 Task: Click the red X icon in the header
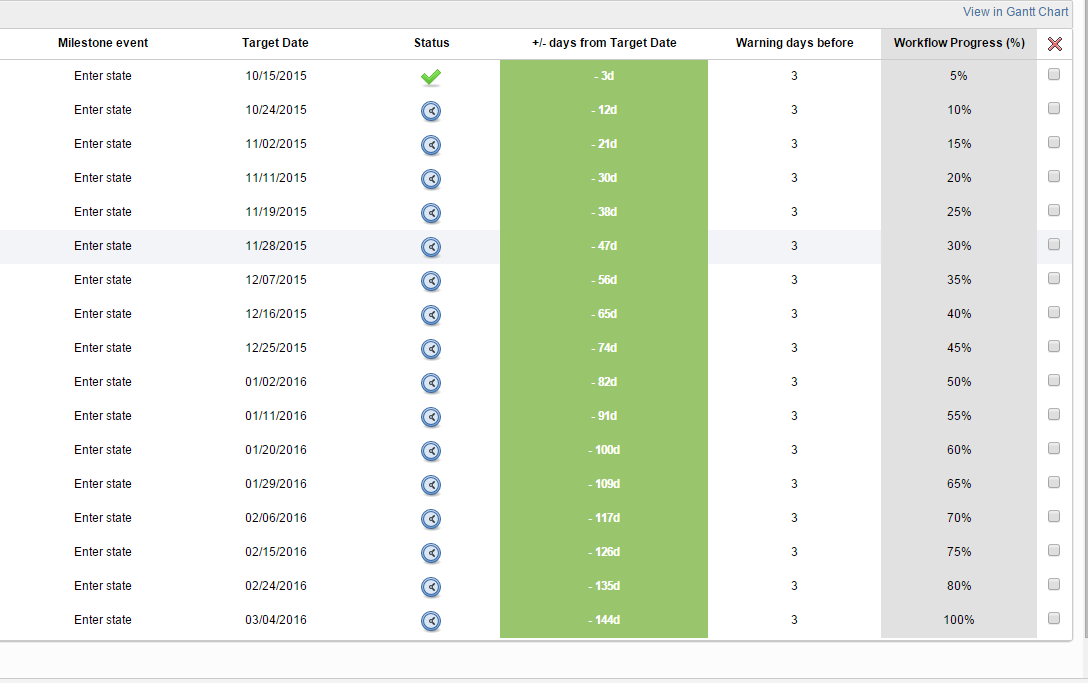pos(1054,43)
